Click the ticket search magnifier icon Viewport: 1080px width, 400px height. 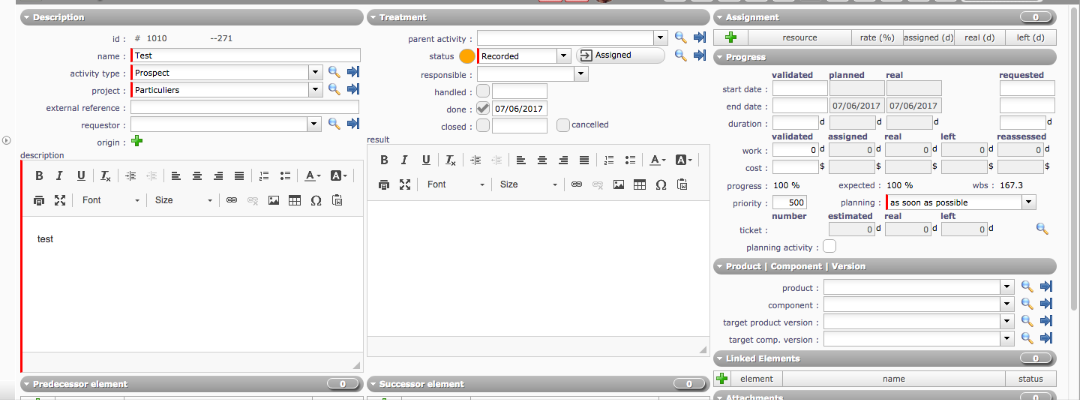click(1041, 229)
